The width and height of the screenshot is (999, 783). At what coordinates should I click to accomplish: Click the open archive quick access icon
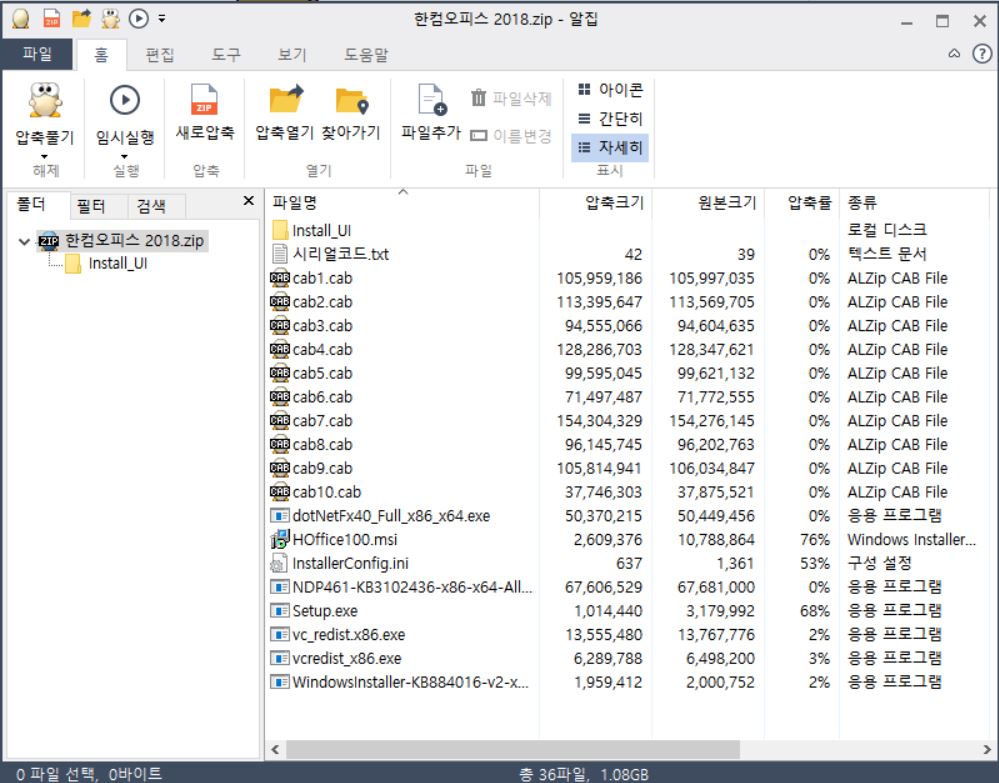(82, 18)
